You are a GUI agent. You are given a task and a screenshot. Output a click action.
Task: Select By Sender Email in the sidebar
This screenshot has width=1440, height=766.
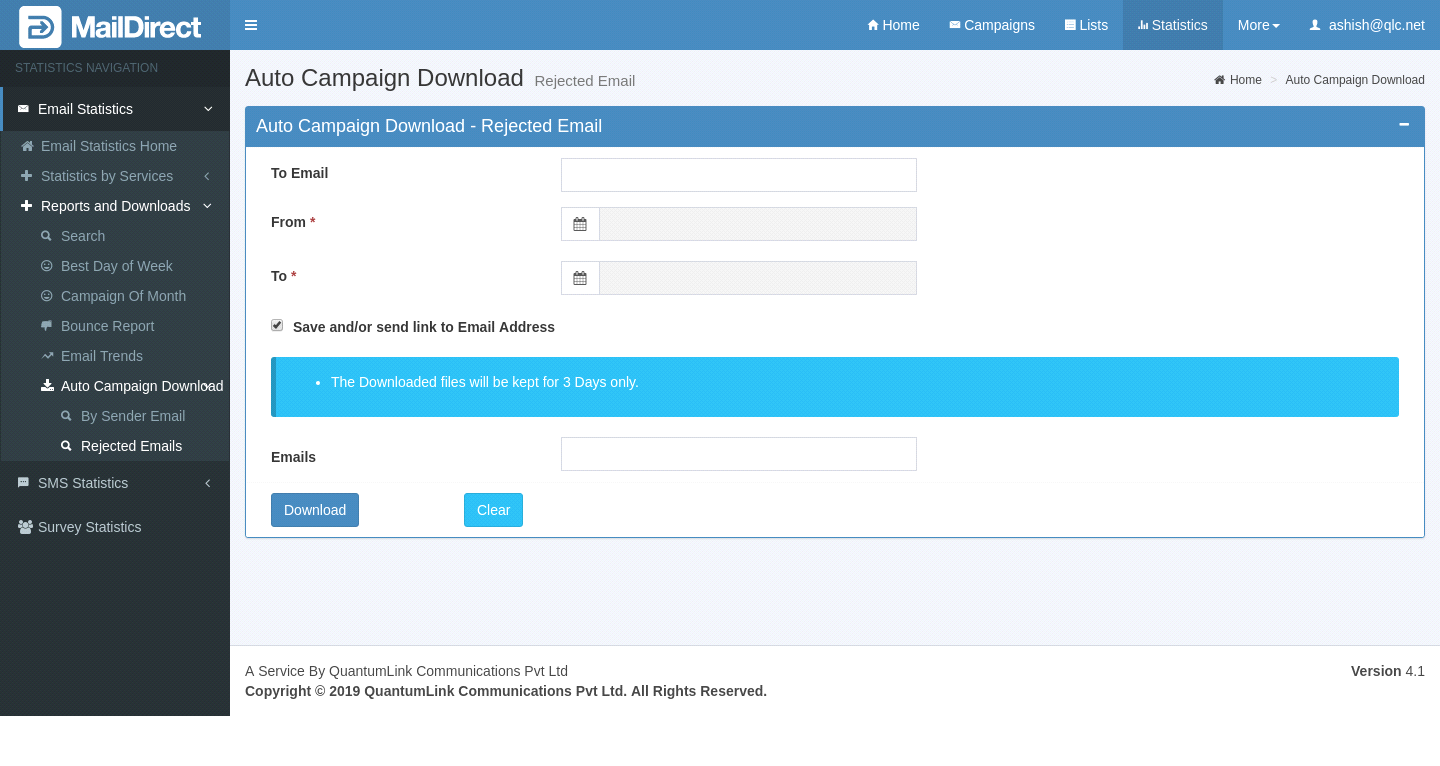click(132, 416)
